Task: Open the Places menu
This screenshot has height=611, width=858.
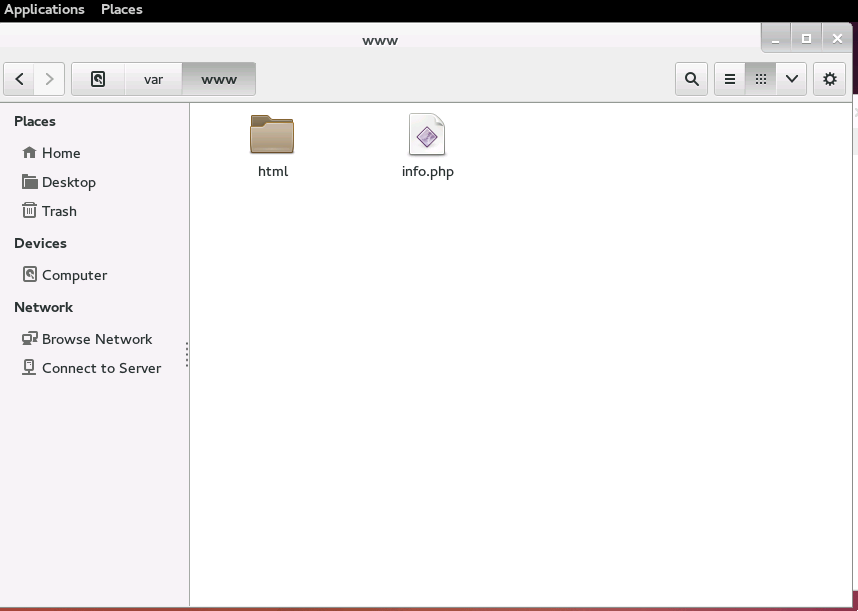Action: coord(122,9)
